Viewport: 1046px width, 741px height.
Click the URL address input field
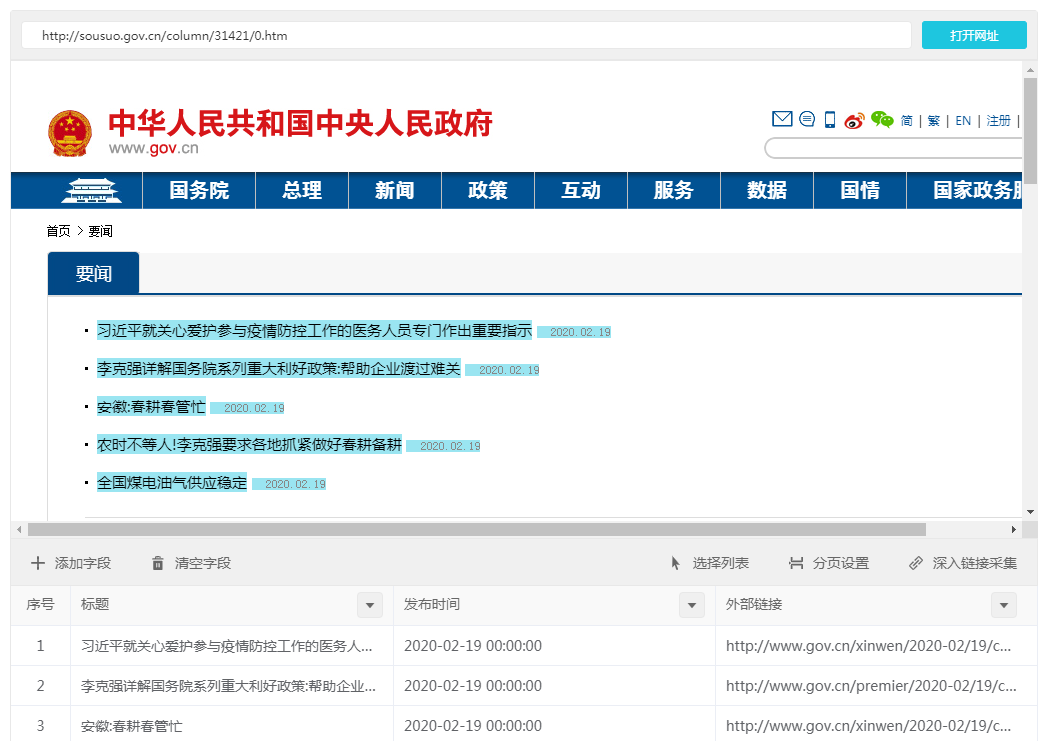[466, 35]
